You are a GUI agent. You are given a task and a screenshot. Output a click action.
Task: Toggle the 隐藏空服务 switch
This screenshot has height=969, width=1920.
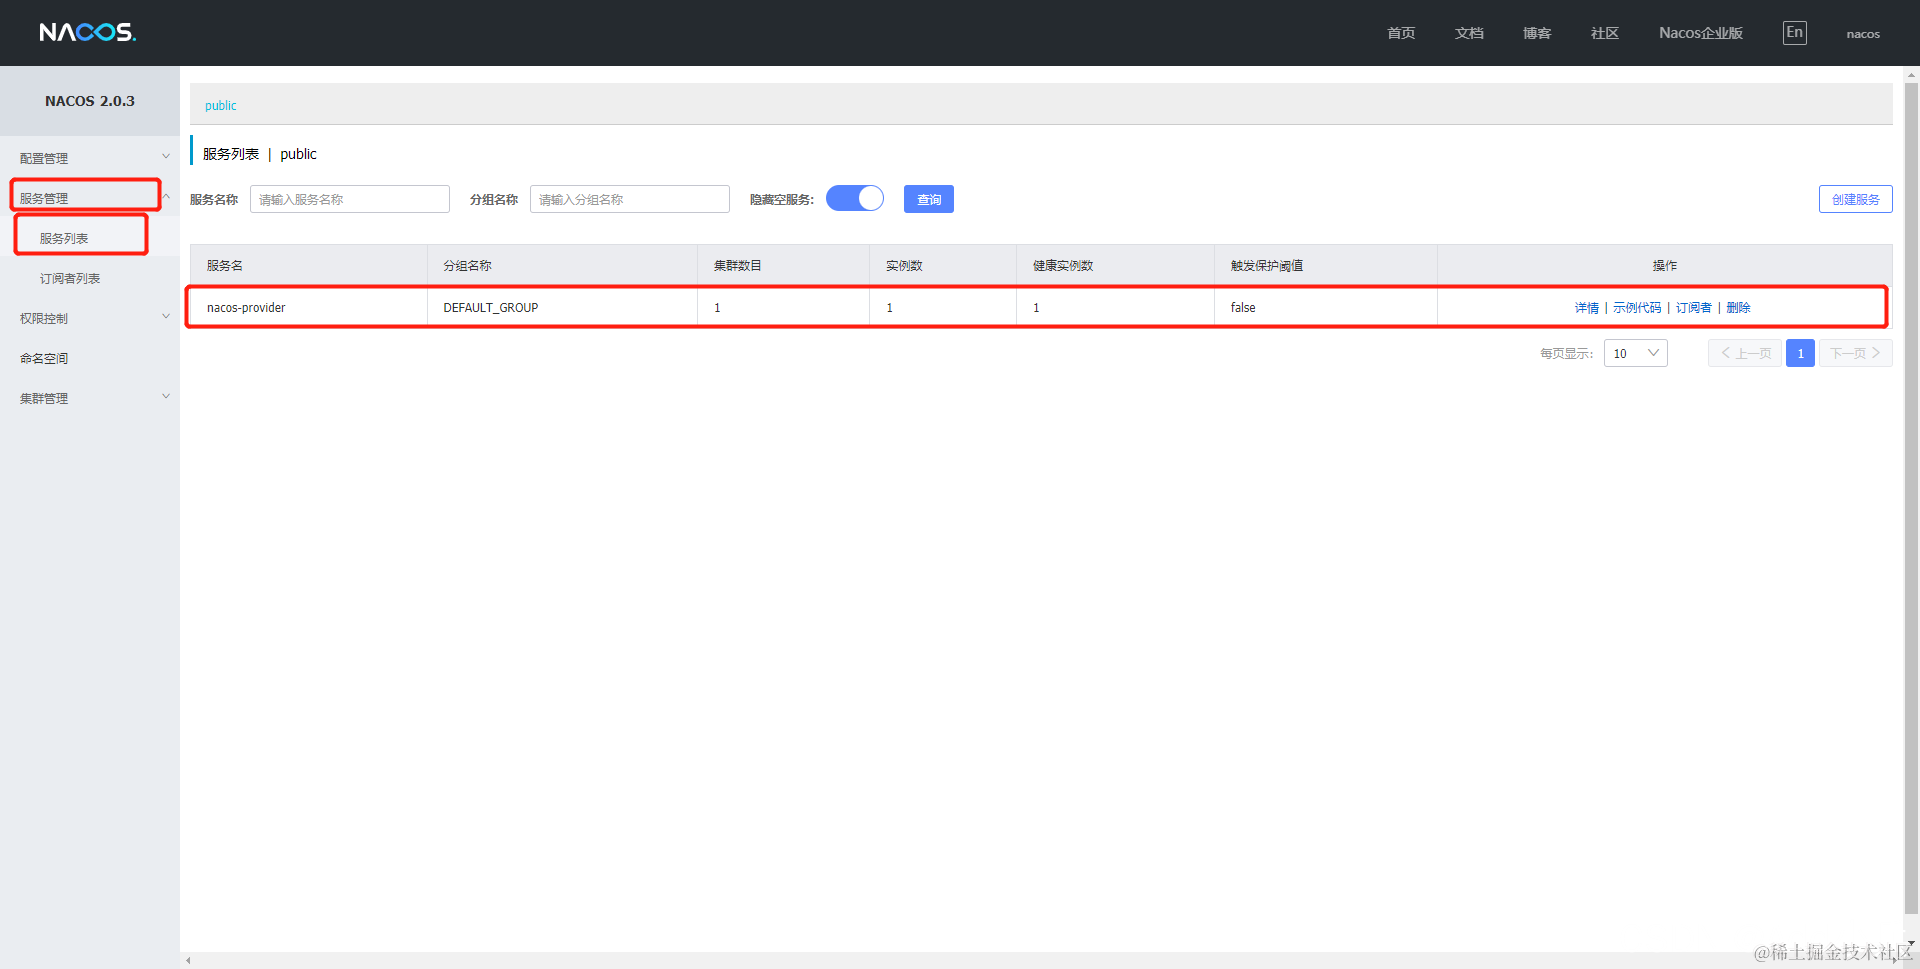pos(855,198)
